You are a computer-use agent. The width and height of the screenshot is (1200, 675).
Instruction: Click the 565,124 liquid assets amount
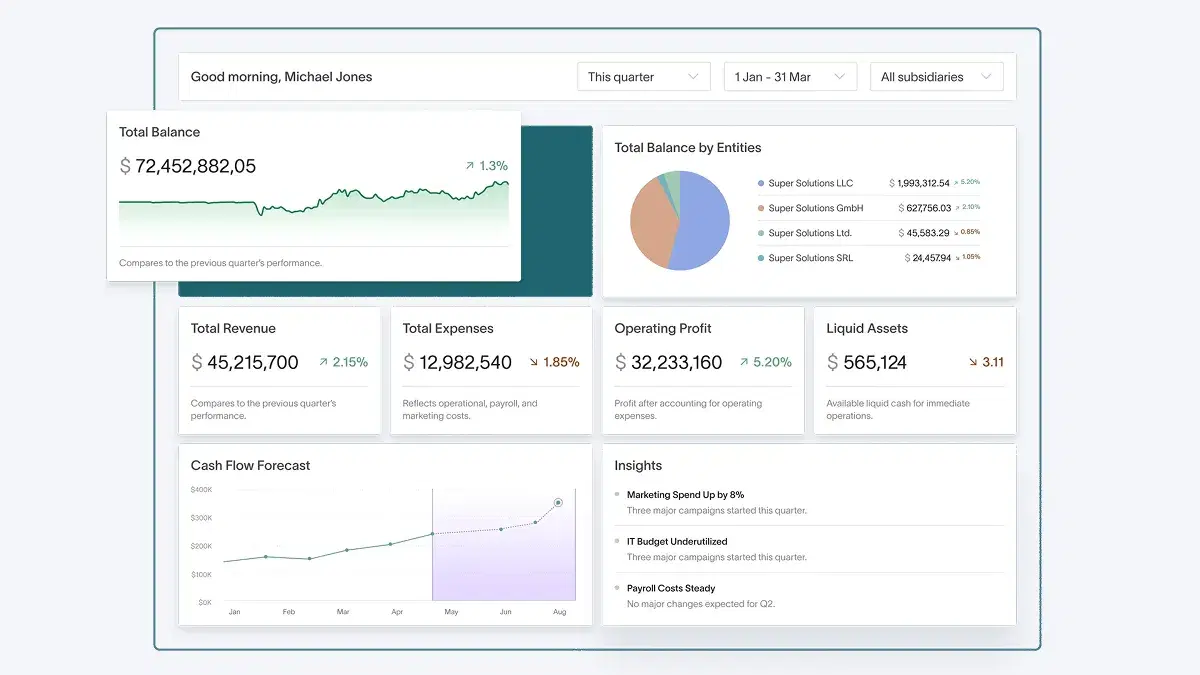click(875, 362)
